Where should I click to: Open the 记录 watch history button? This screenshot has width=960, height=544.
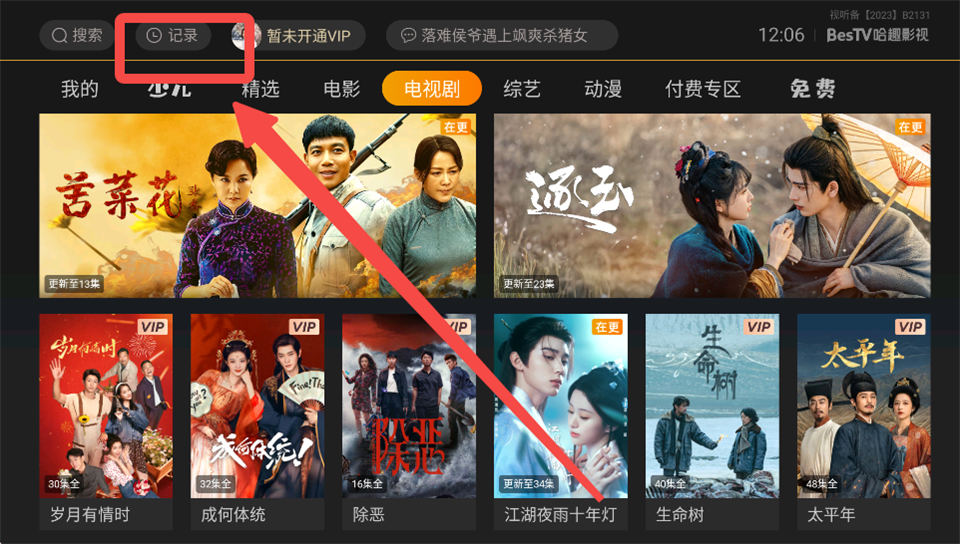[x=173, y=35]
